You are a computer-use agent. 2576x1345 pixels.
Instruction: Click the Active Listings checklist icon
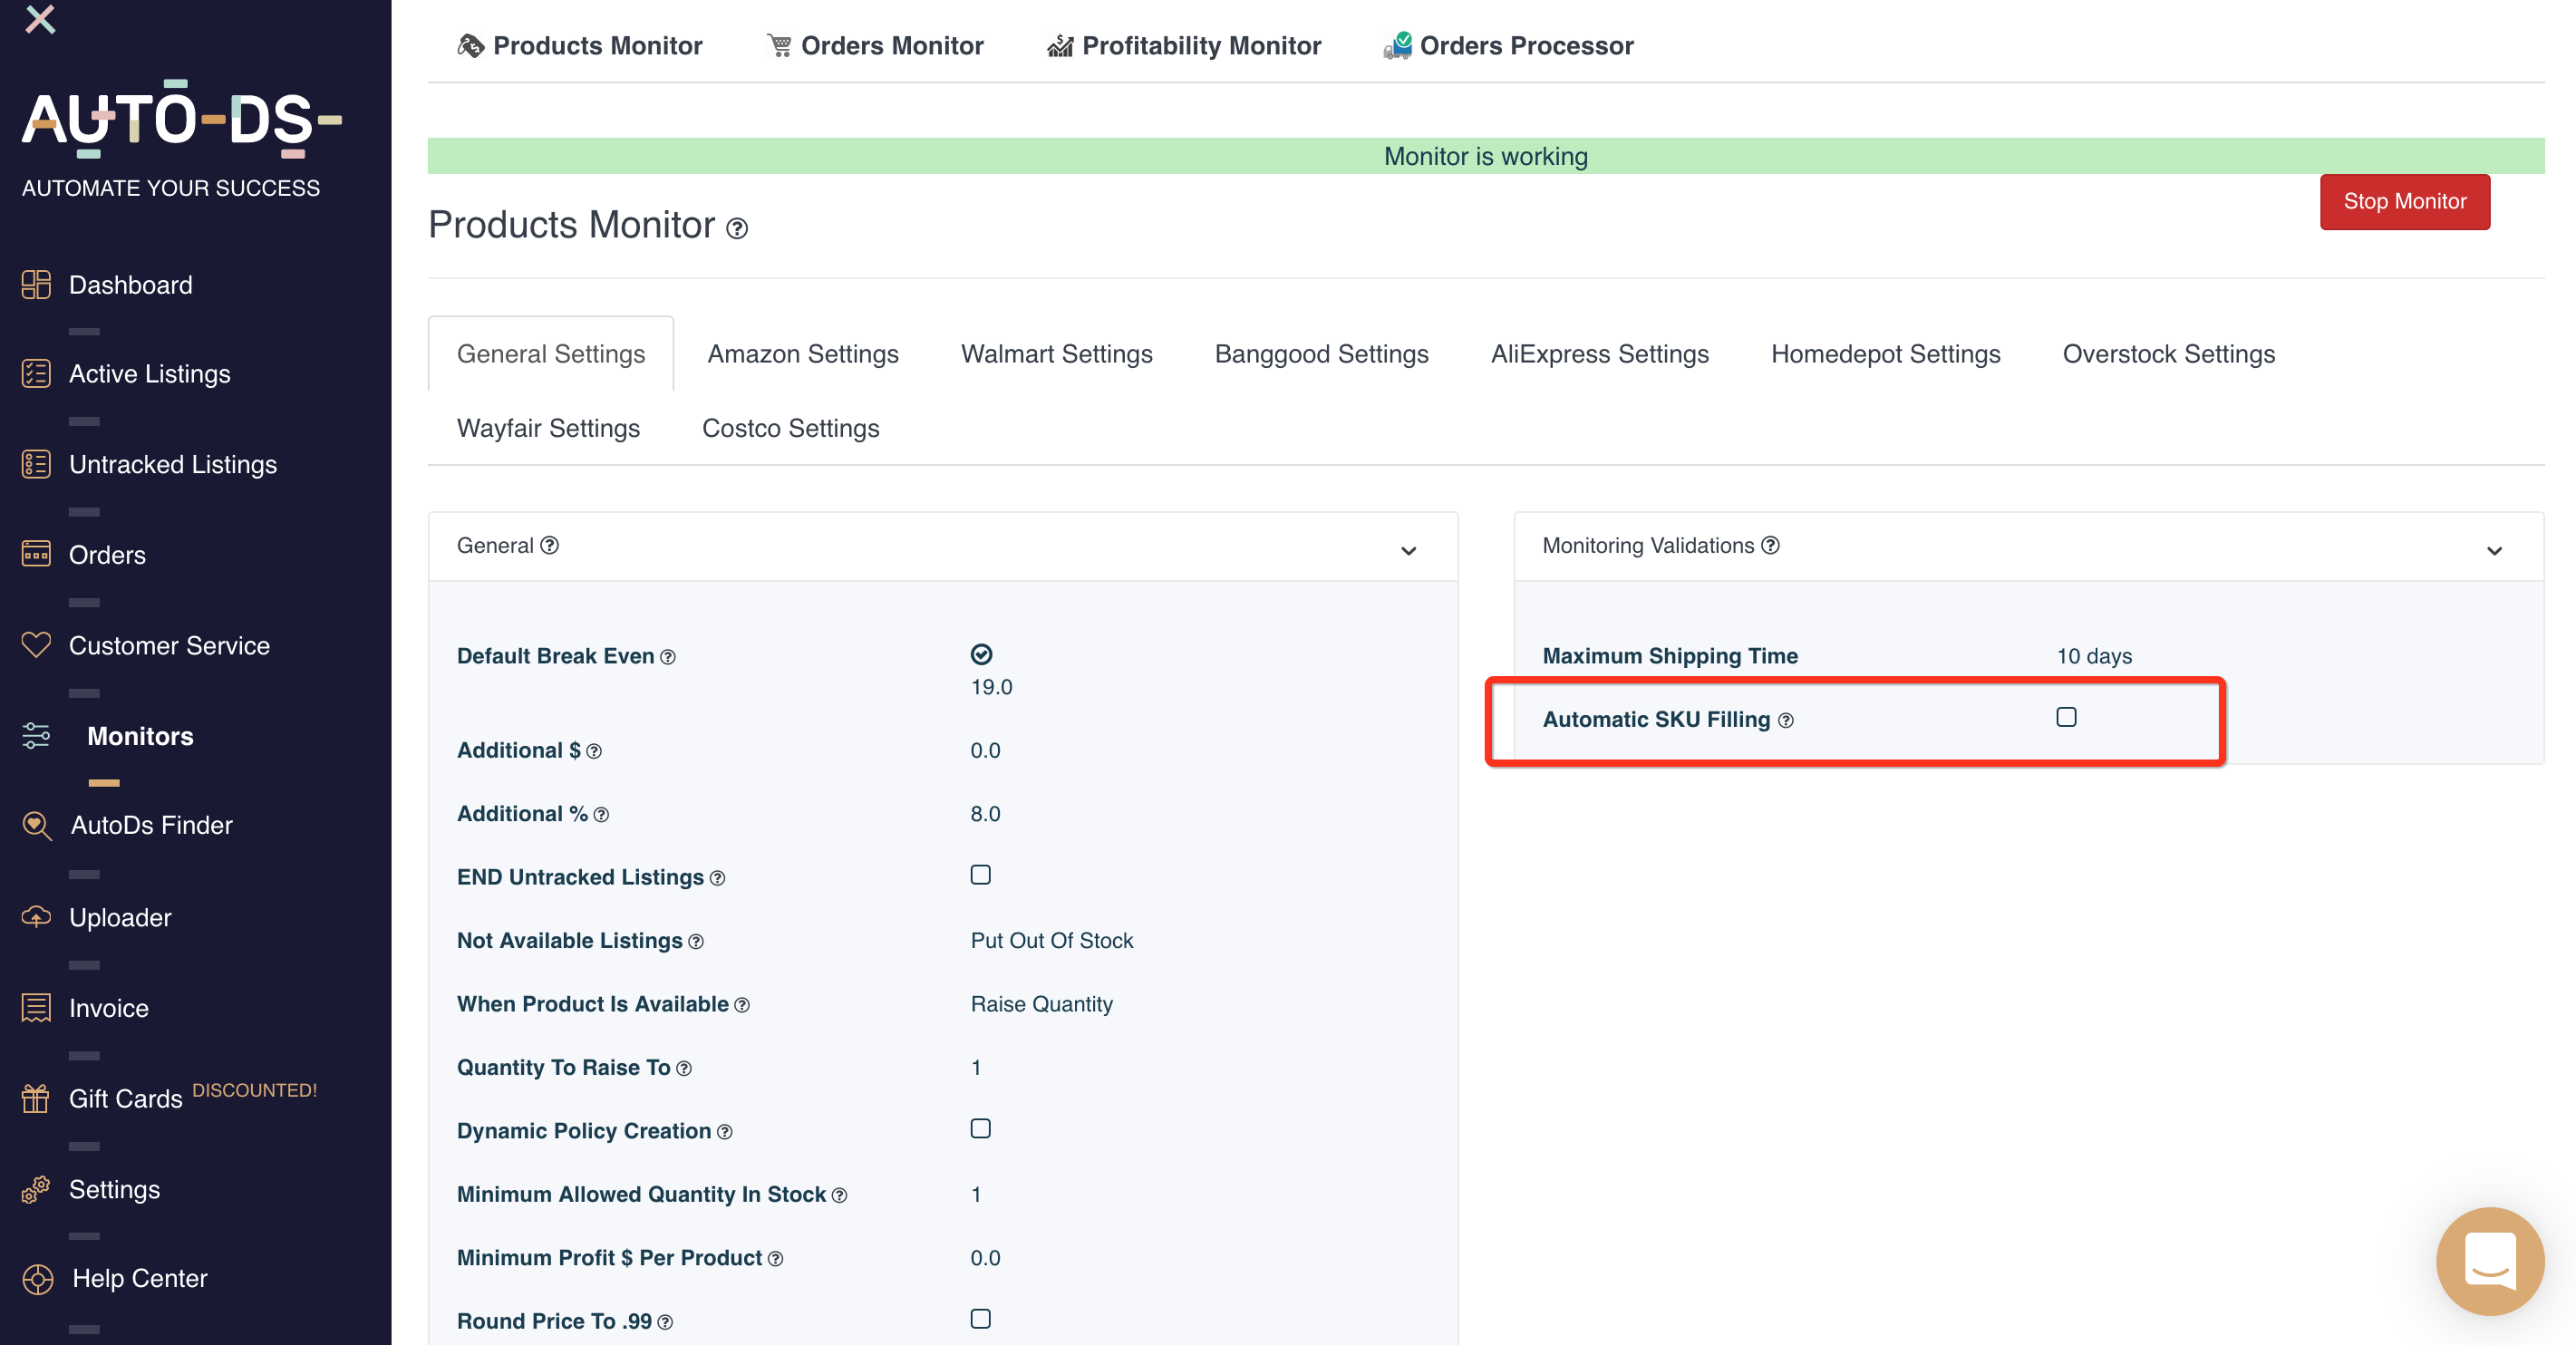(36, 373)
